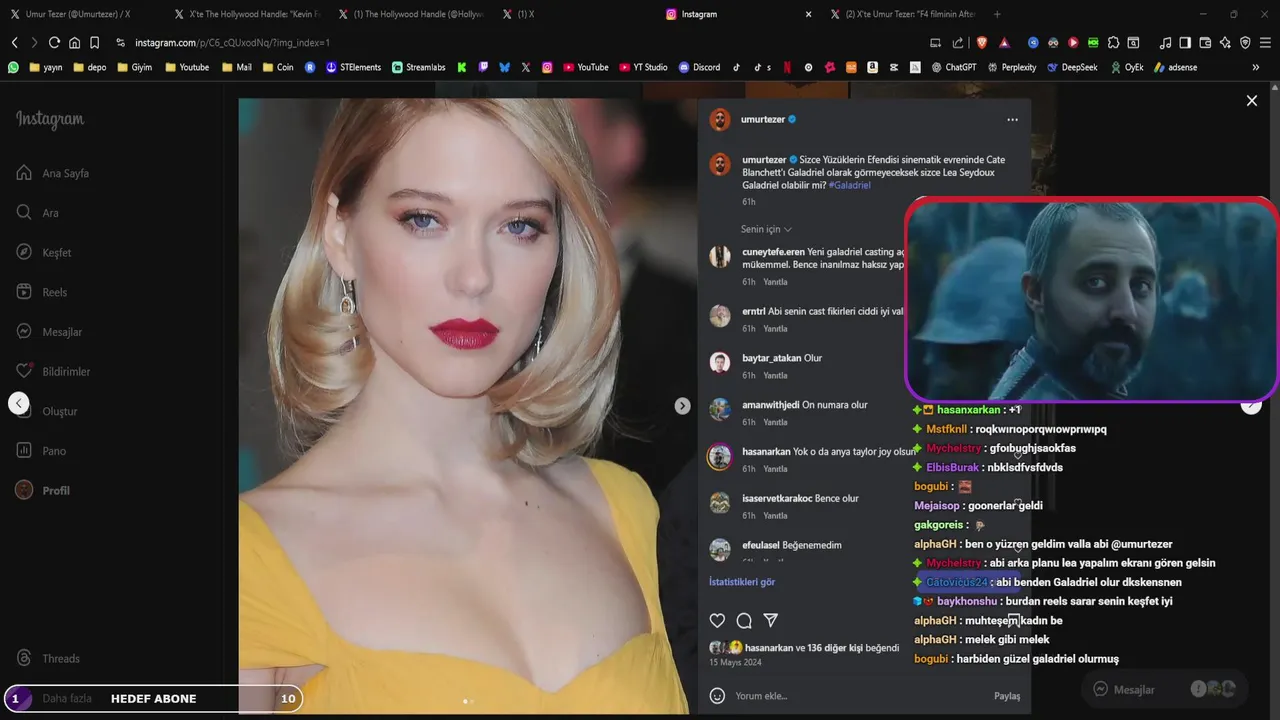
Task: Open Bildirimler notifications
Action: pos(53,371)
